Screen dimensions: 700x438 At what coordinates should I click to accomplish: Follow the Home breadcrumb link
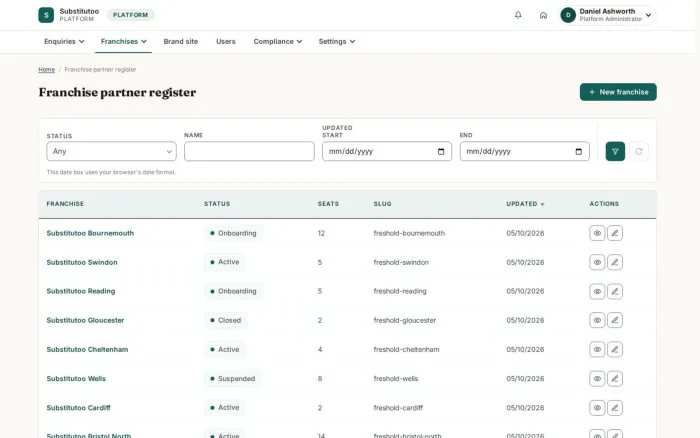click(x=46, y=70)
